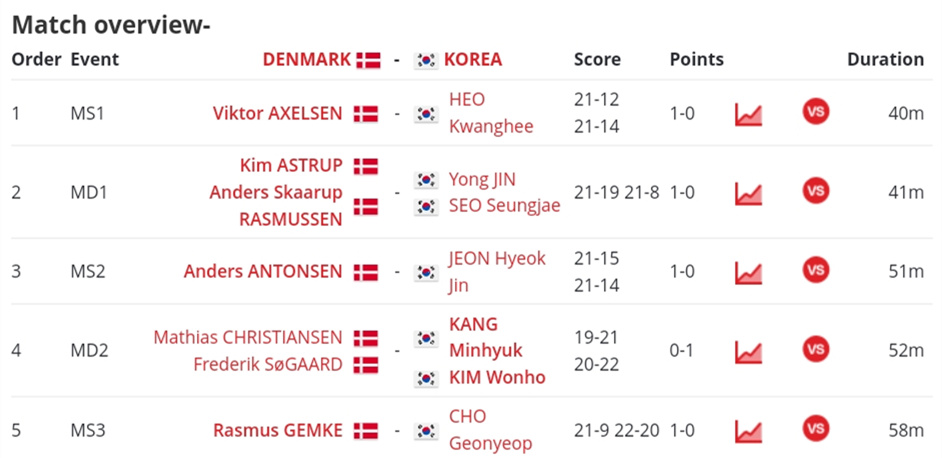Viewport: 942px width, 458px height.
Task: View score graph for the MD1 match
Action: [x=749, y=194]
